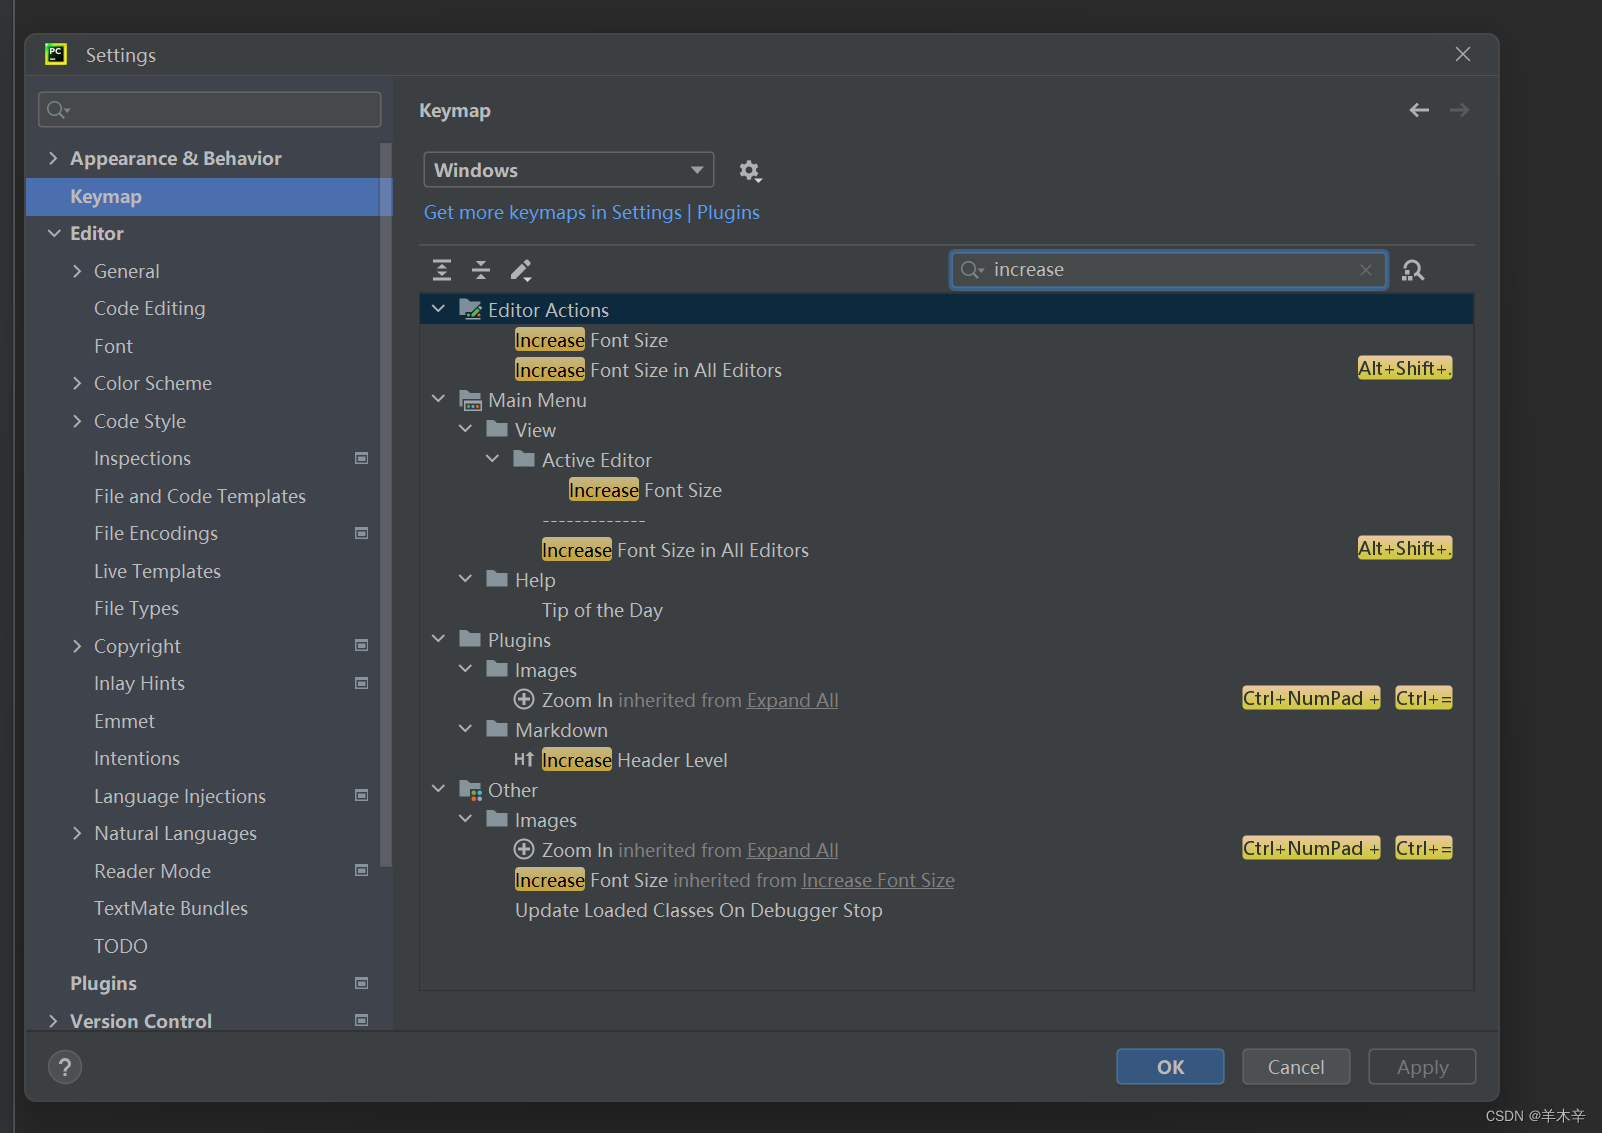Open Live Templates settings page
1602x1133 pixels.
(x=157, y=571)
